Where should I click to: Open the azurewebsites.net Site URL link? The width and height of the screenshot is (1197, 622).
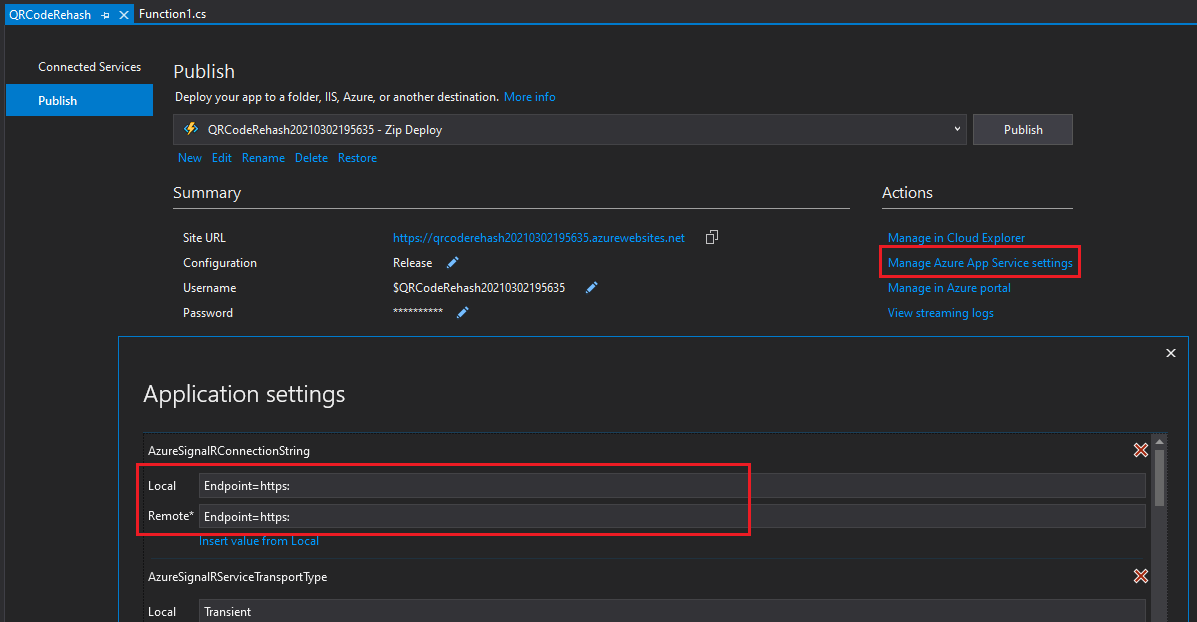click(539, 238)
